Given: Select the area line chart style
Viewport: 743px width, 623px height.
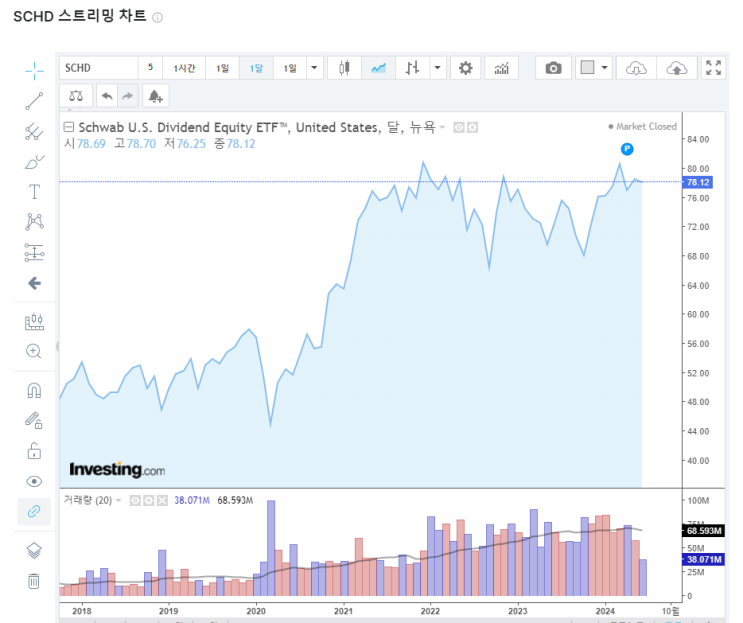Looking at the screenshot, I should [x=379, y=68].
